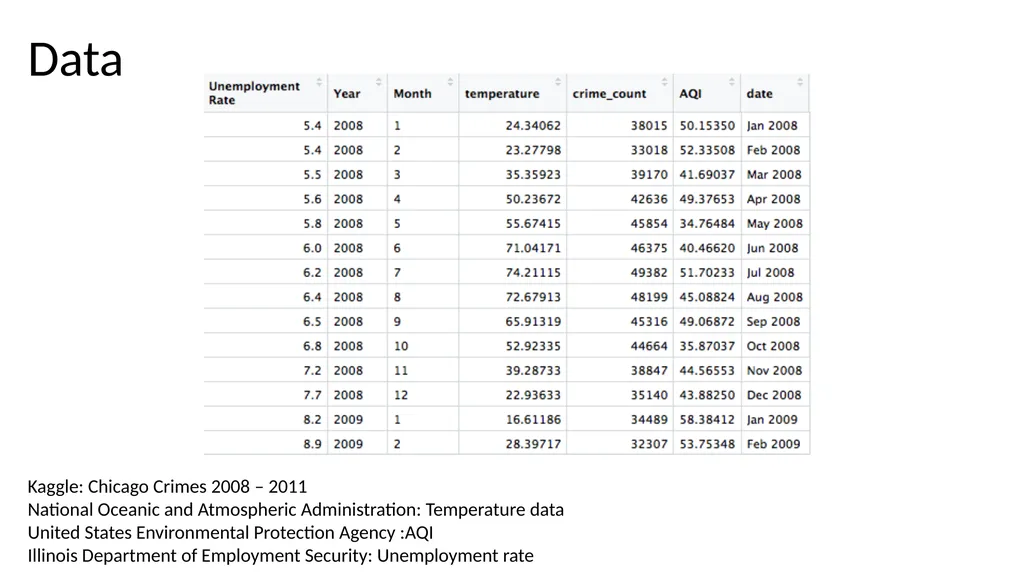Click temperature value 74.21115
Viewport: 1024px width, 575px height.
(x=533, y=272)
